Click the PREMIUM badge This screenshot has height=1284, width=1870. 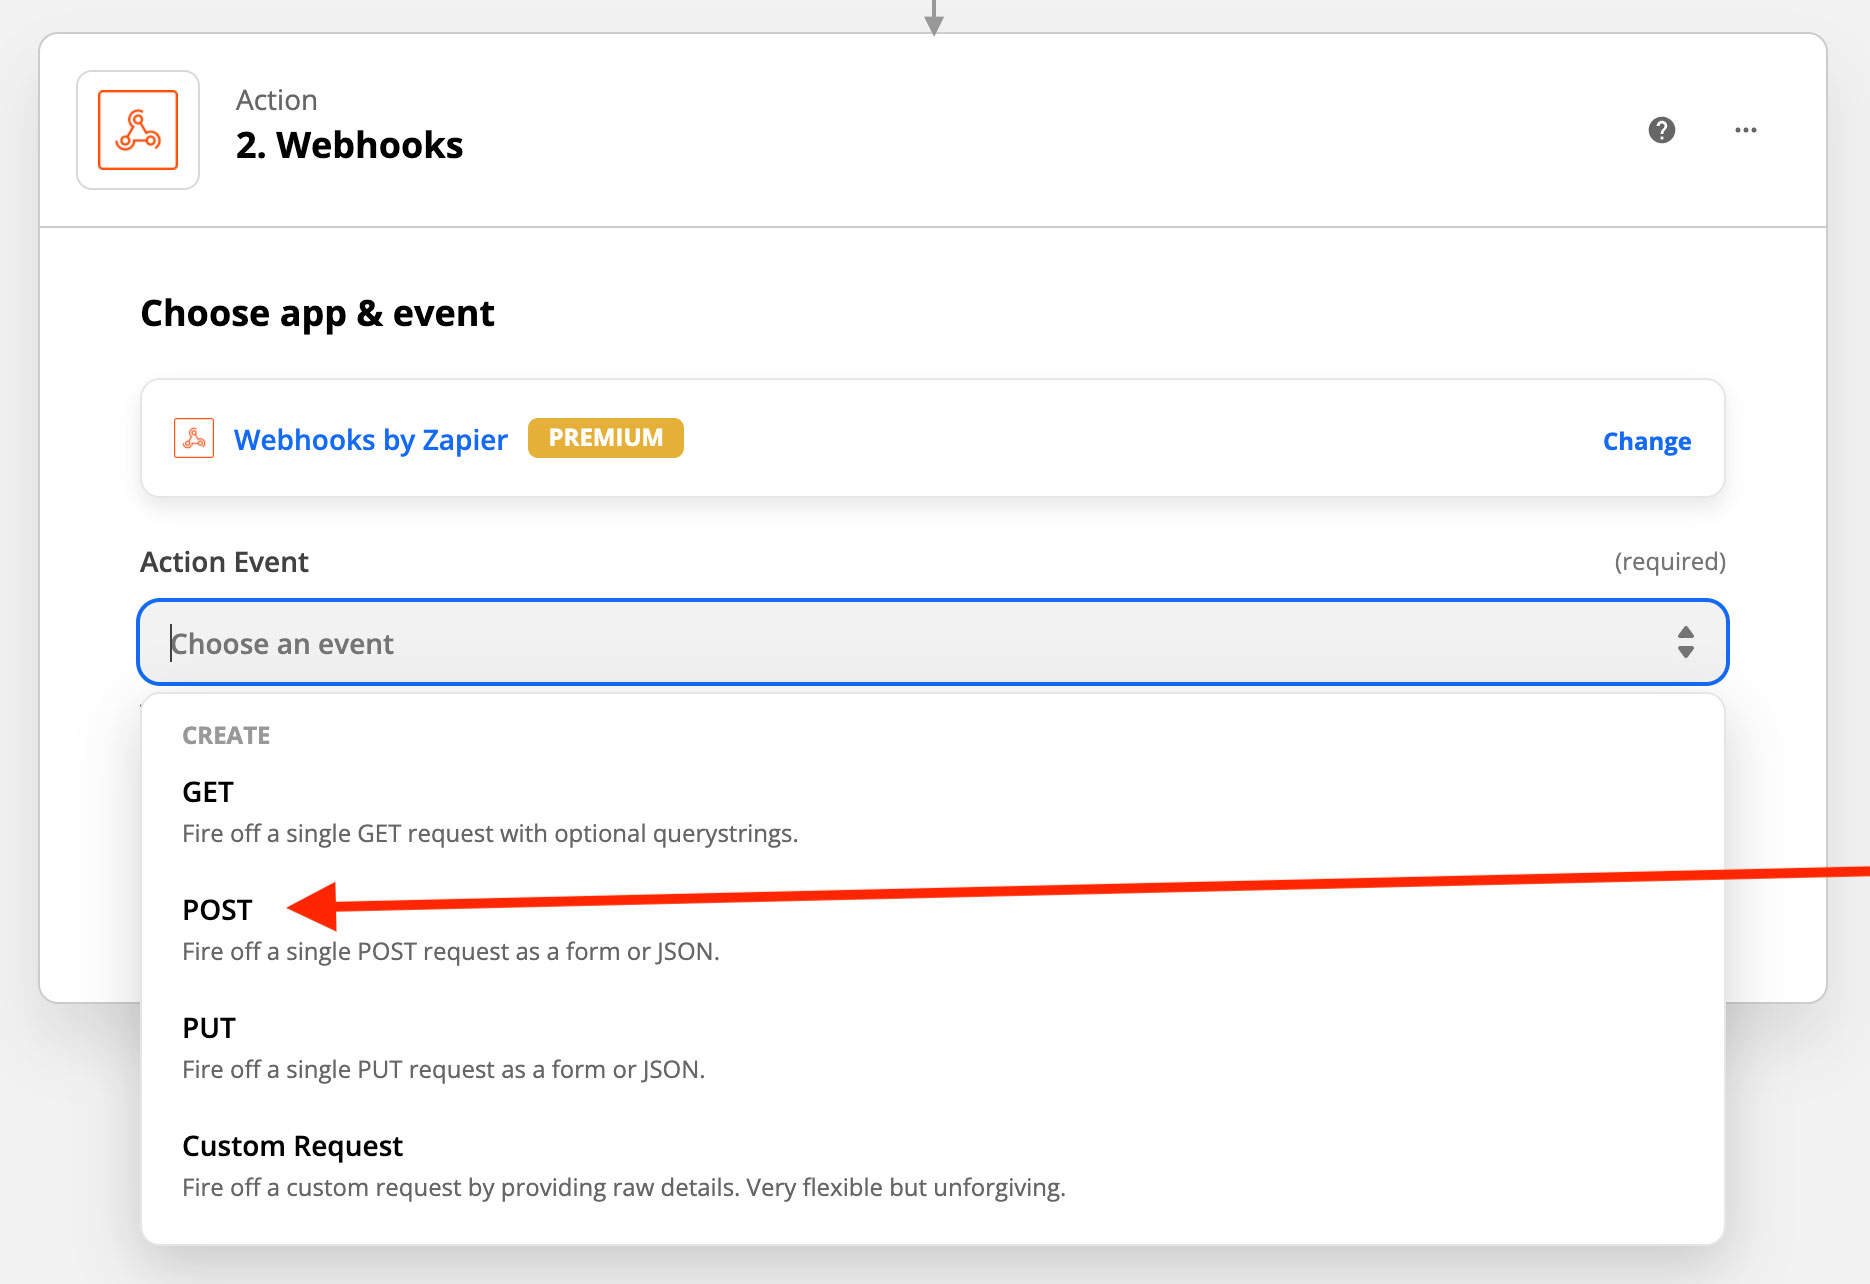pos(606,438)
